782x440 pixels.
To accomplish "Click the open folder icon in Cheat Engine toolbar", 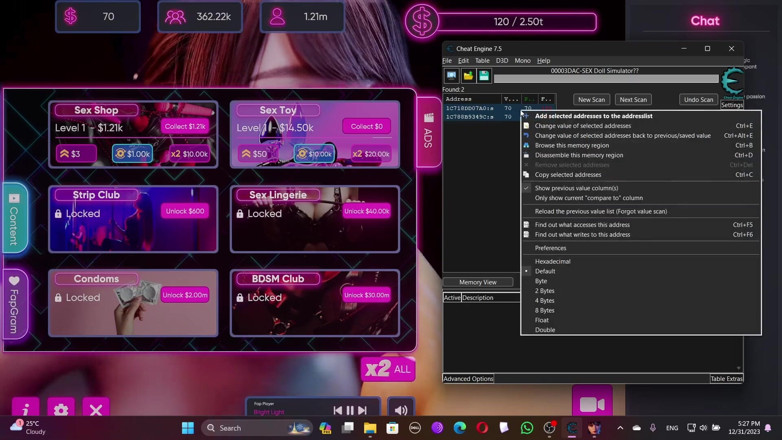I will point(468,76).
